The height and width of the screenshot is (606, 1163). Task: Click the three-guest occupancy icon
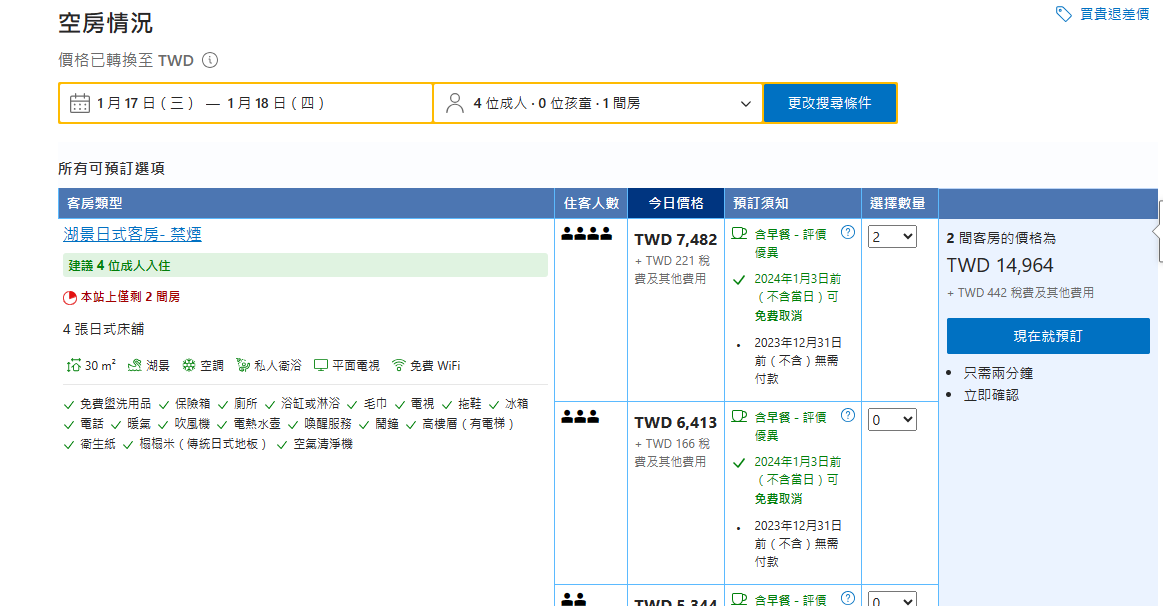point(580,417)
